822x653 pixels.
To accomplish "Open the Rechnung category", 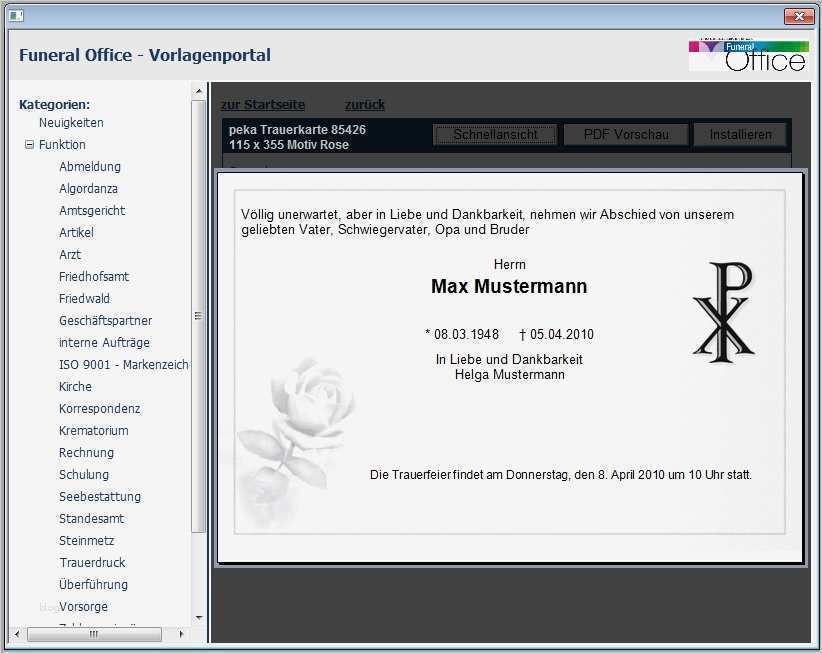I will pyautogui.click(x=86, y=452).
